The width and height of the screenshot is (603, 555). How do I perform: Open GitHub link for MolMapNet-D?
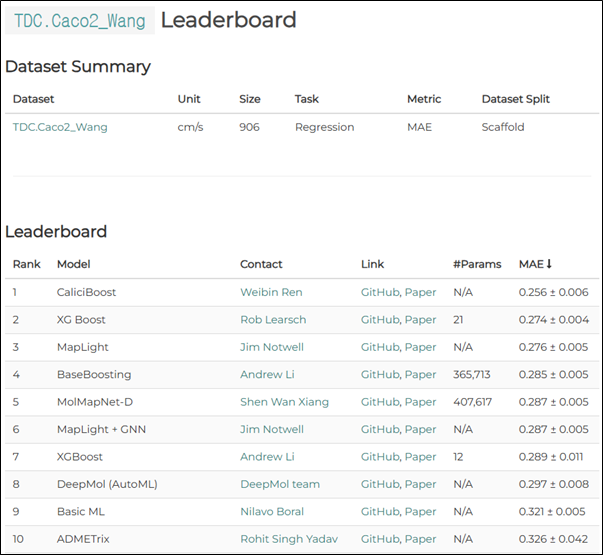[379, 402]
